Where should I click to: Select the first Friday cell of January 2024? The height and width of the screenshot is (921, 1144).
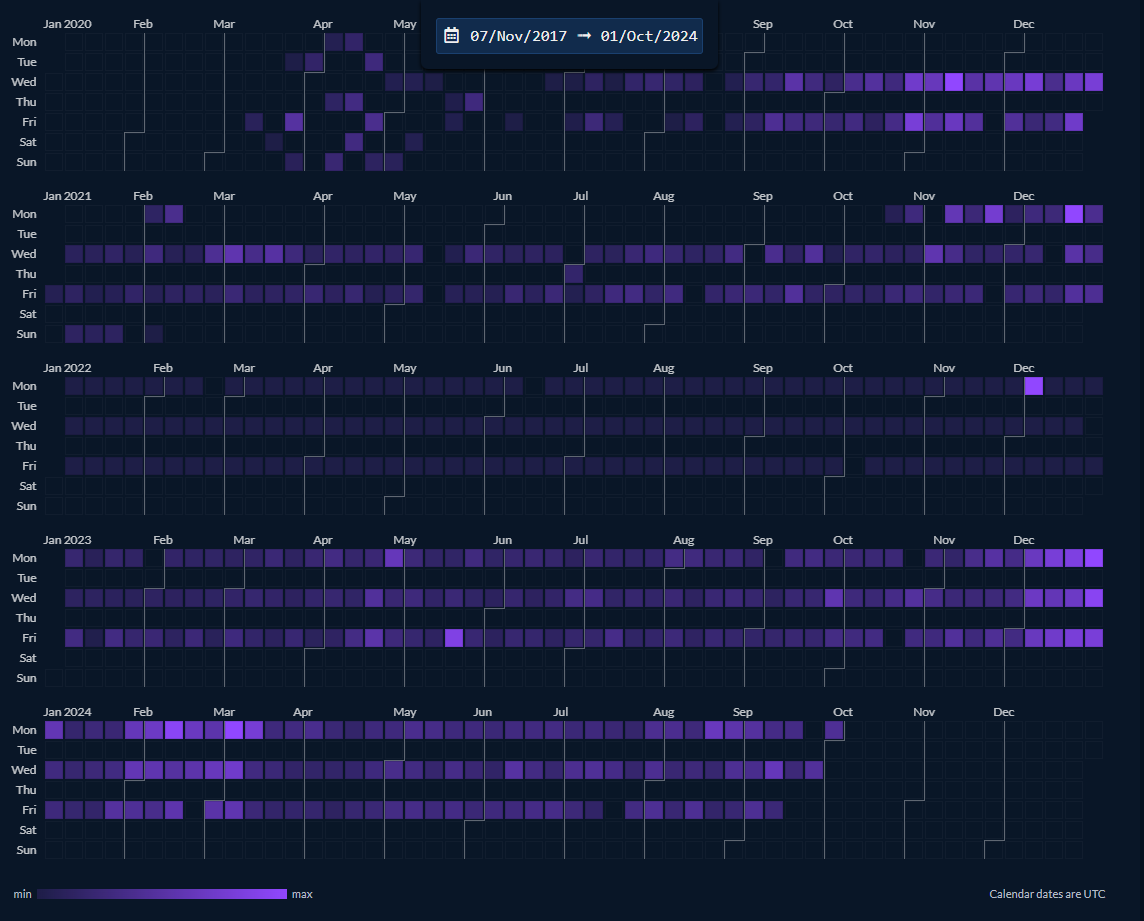[54, 810]
